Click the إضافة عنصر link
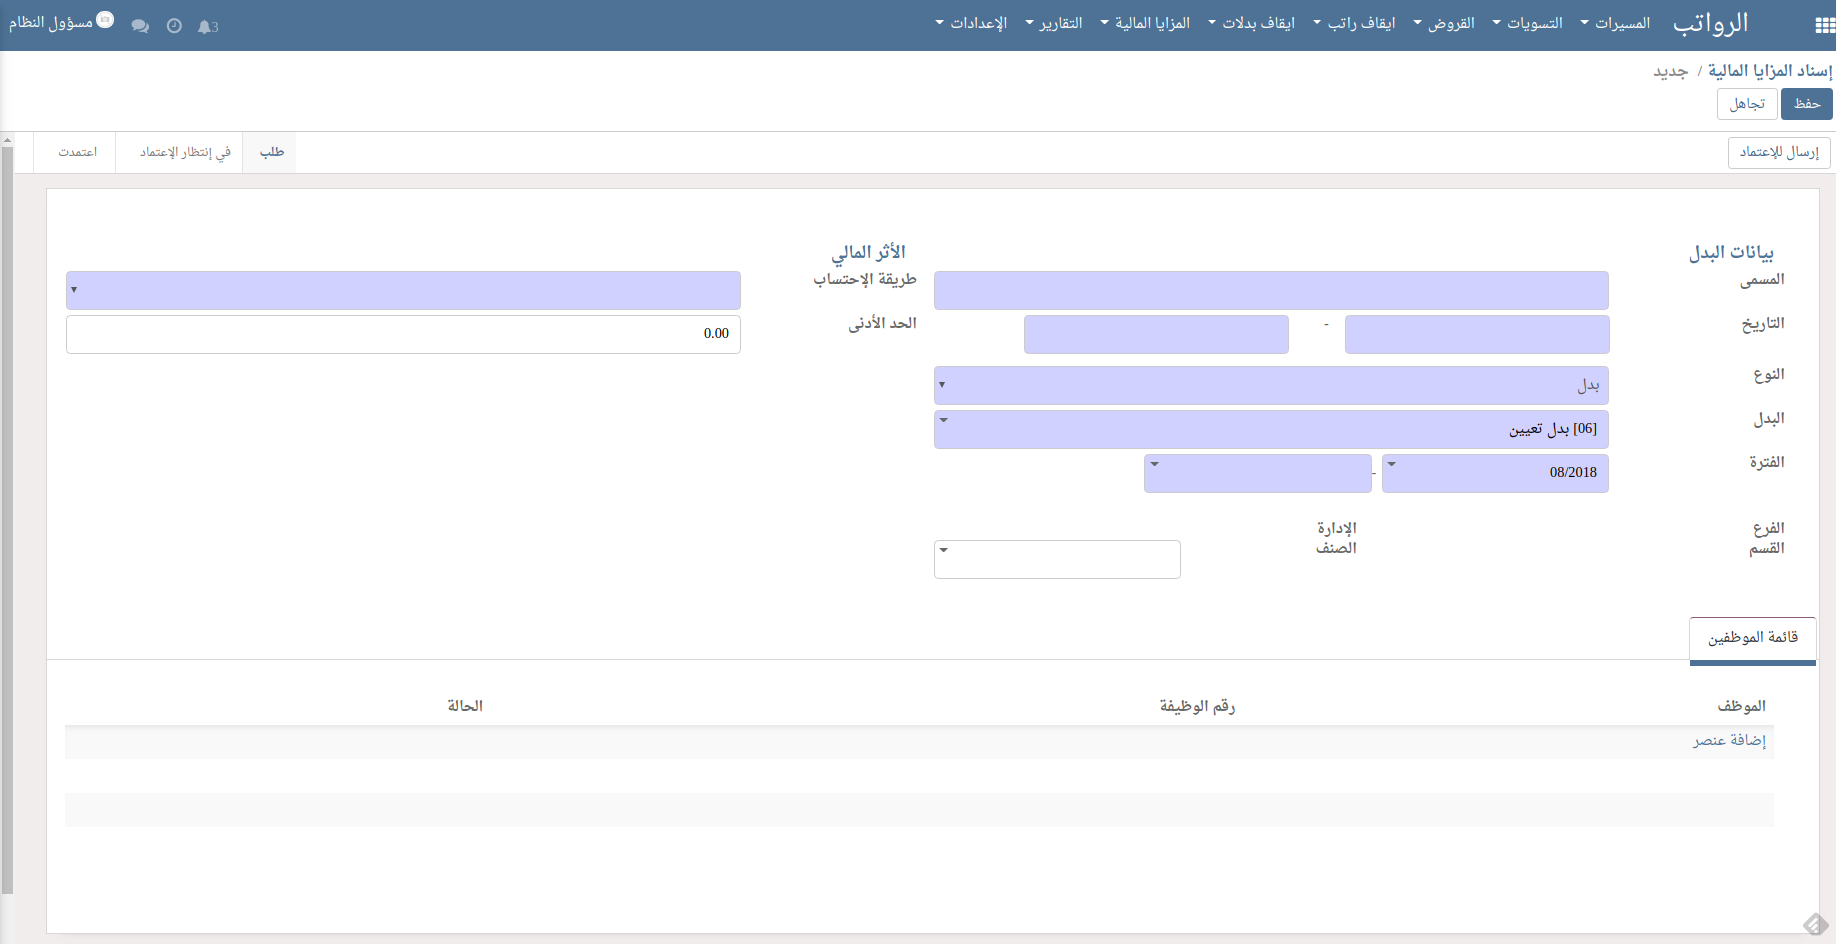The height and width of the screenshot is (944, 1836). [1729, 740]
